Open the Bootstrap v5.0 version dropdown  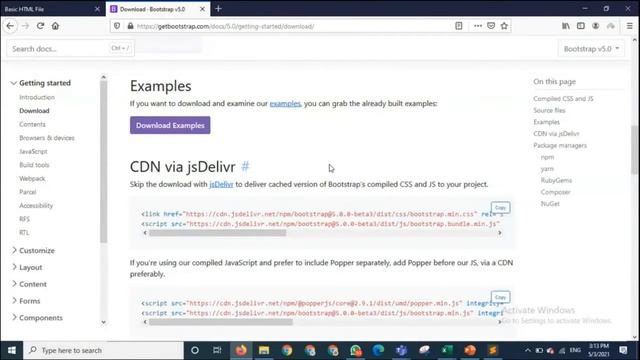click(x=591, y=49)
